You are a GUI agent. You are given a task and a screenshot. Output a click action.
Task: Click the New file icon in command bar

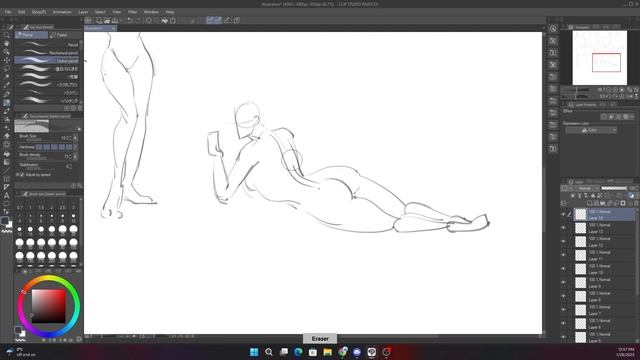tap(99, 20)
